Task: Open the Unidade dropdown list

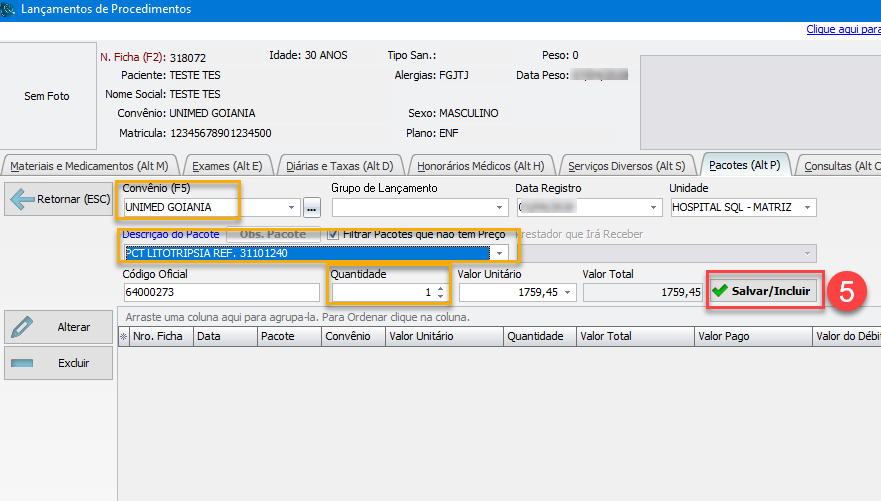Action: (x=807, y=208)
